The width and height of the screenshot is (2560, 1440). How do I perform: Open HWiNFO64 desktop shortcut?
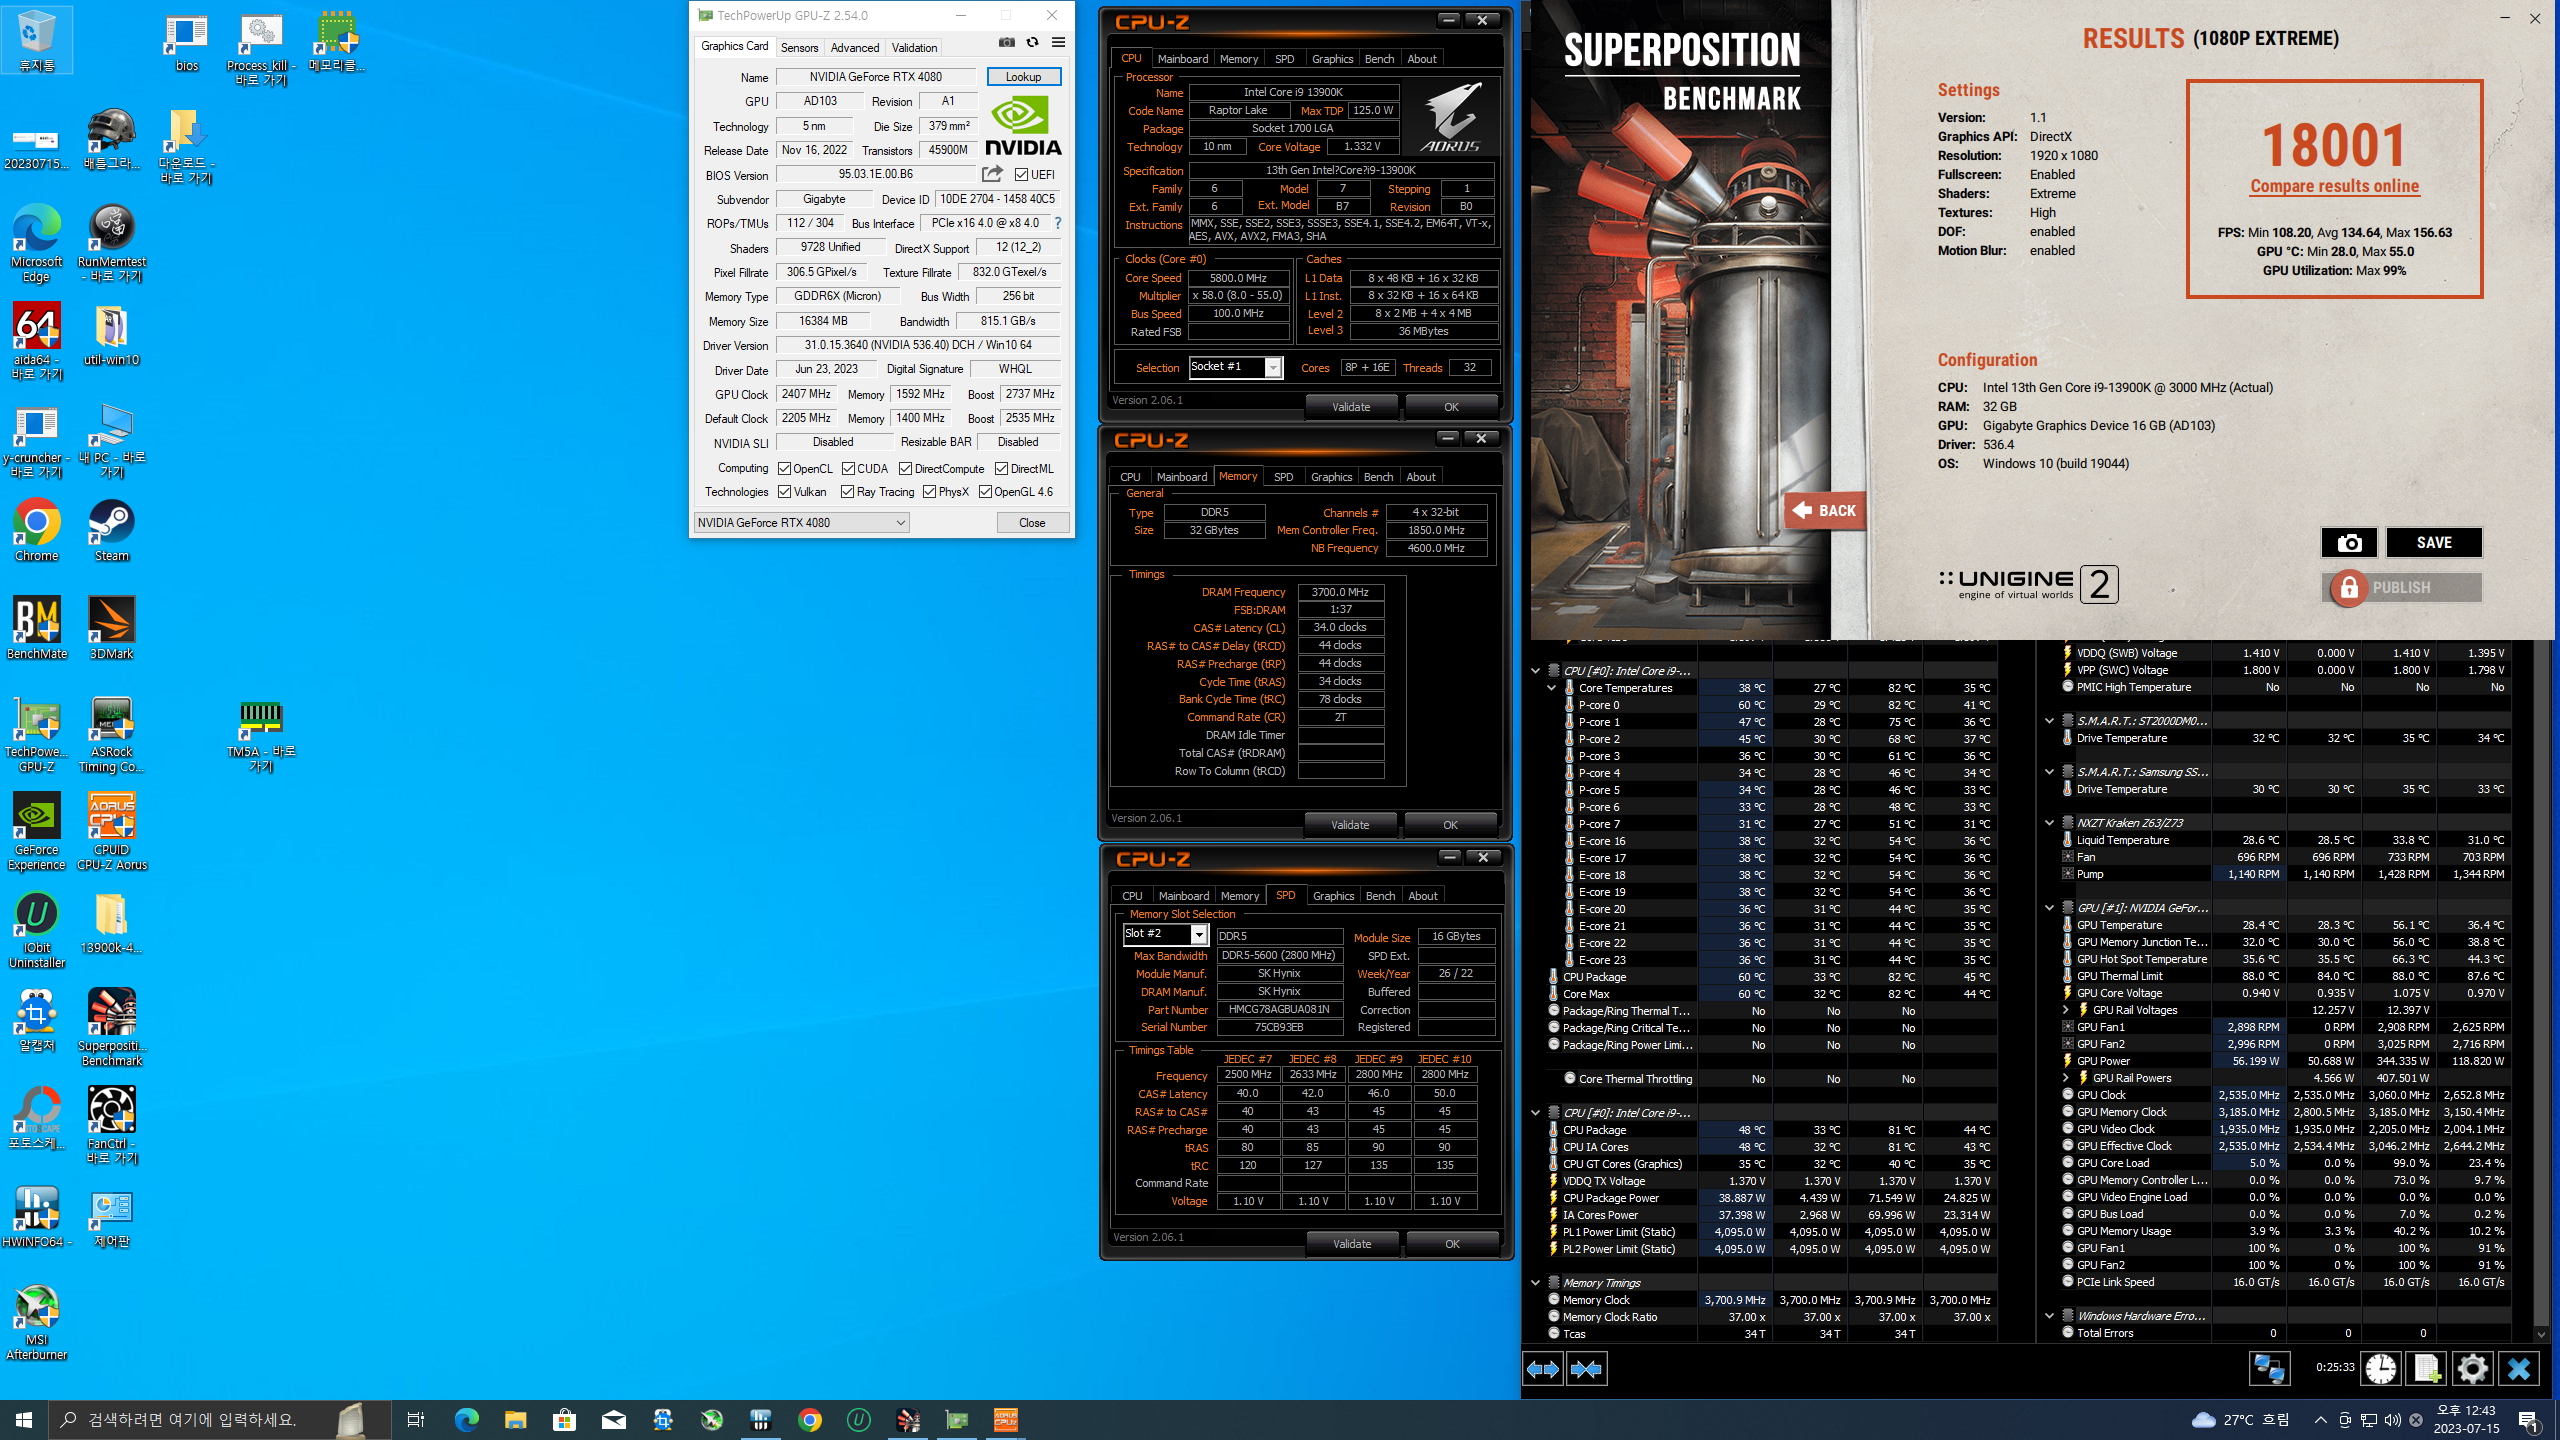point(37,1216)
